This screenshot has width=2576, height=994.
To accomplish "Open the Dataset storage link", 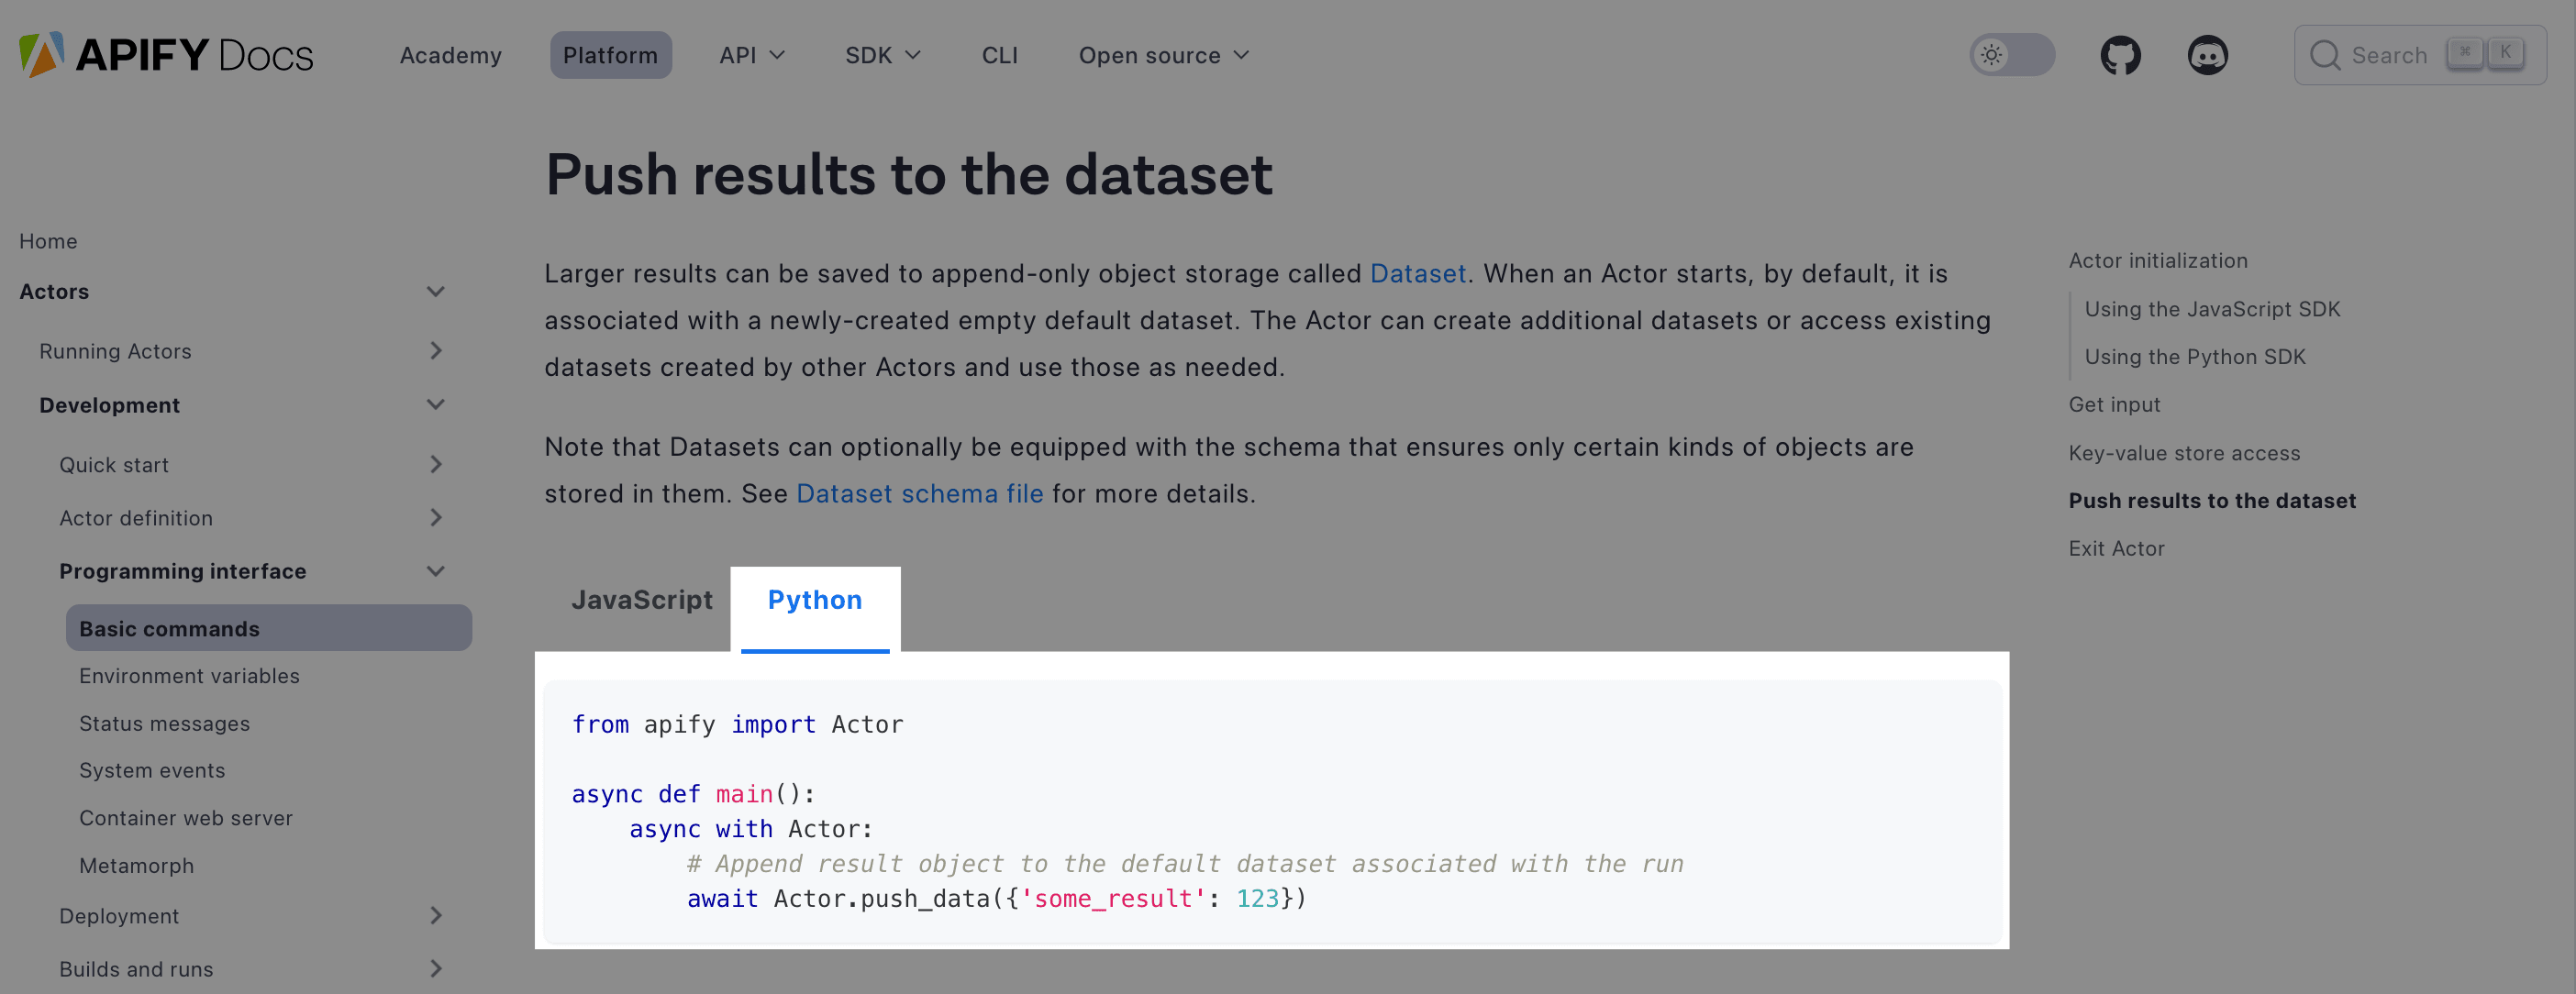I will 1417,274.
